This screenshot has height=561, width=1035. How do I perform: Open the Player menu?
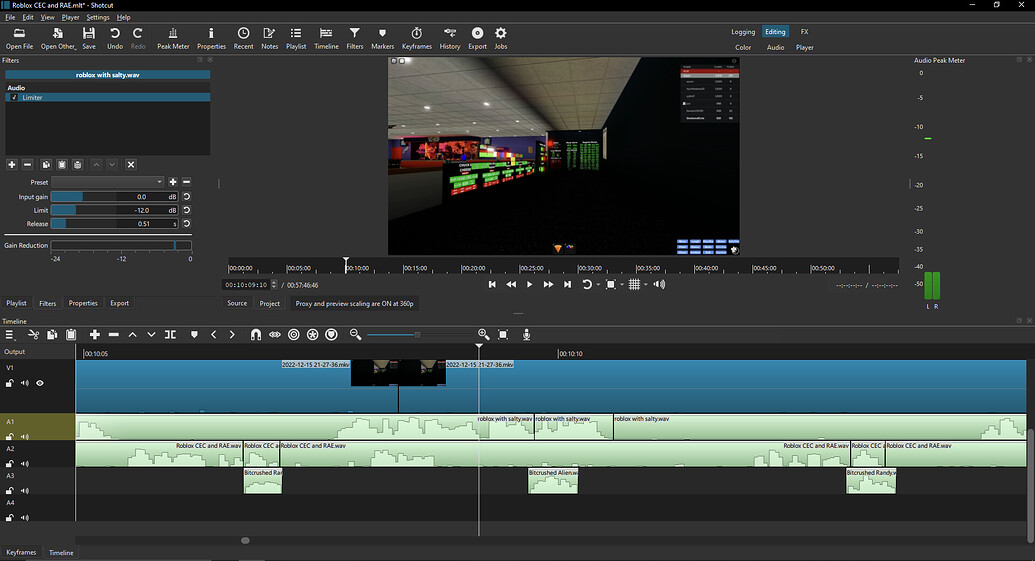[70, 17]
